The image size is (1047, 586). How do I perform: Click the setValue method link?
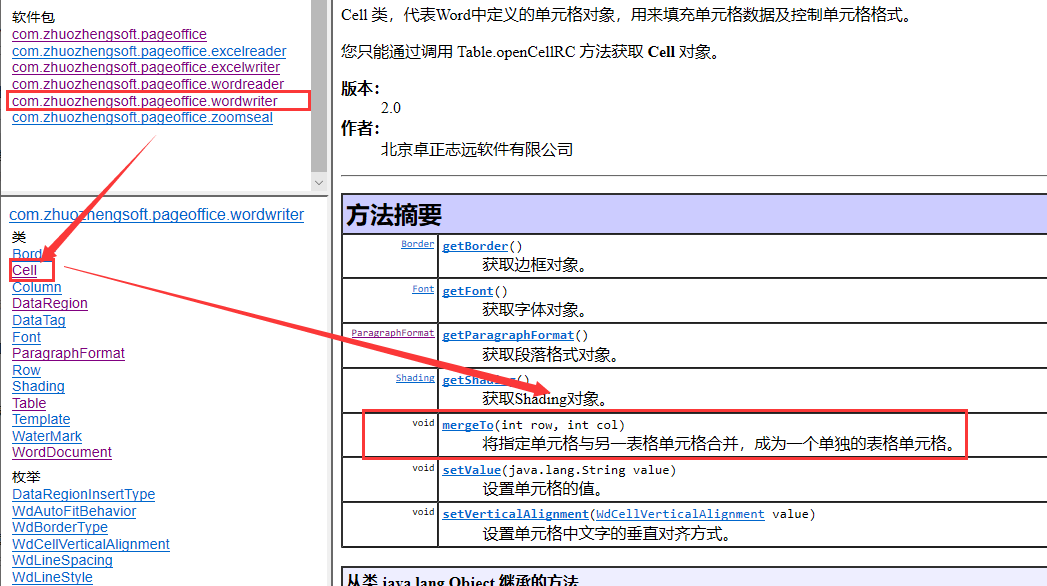click(471, 470)
